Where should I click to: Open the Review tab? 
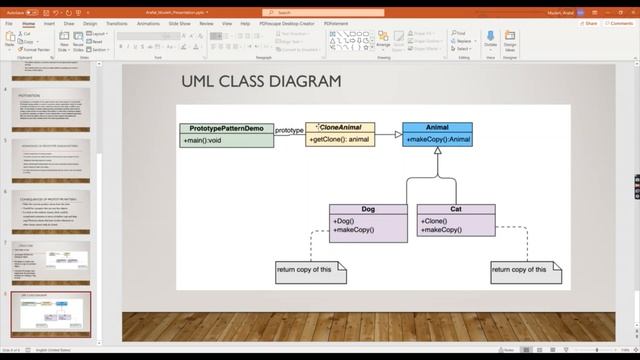(206, 24)
